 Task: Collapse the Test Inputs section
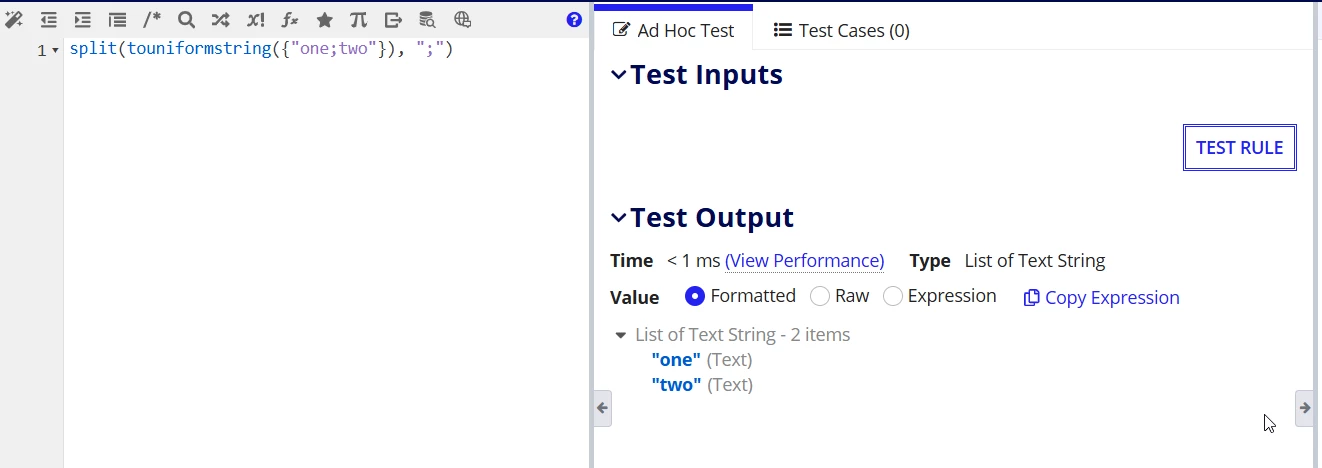coord(619,75)
